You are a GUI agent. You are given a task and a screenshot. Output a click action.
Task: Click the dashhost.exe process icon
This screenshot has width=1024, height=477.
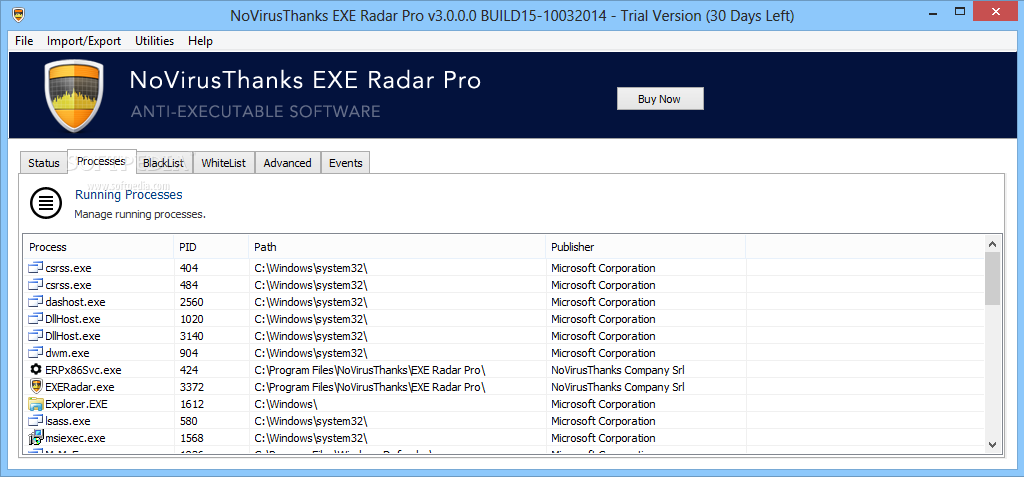click(35, 302)
